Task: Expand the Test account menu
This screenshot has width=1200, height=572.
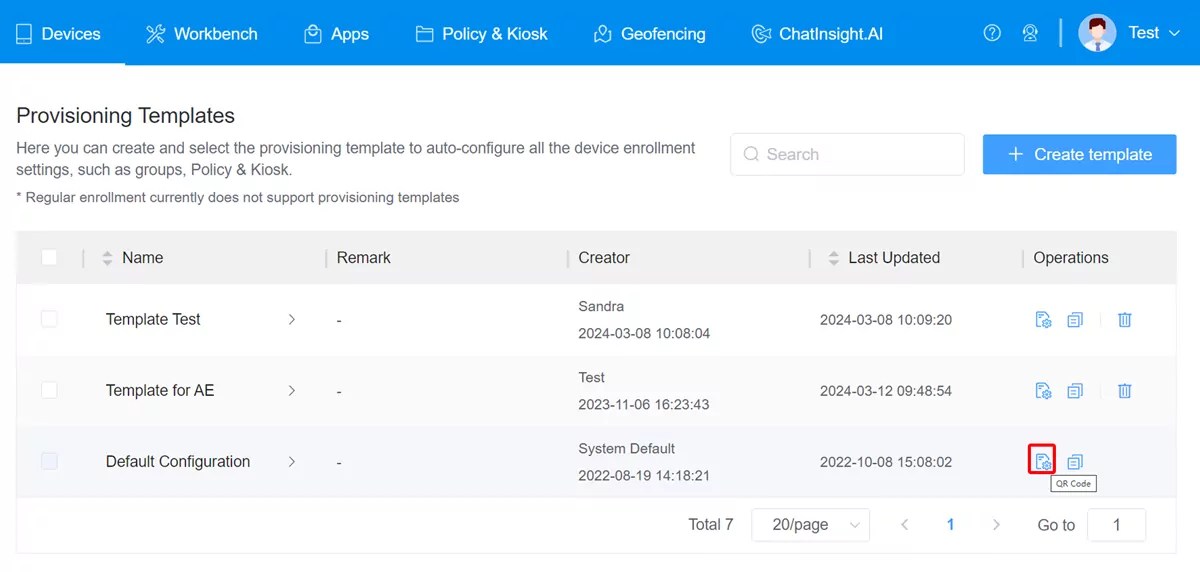Action: tap(1130, 33)
